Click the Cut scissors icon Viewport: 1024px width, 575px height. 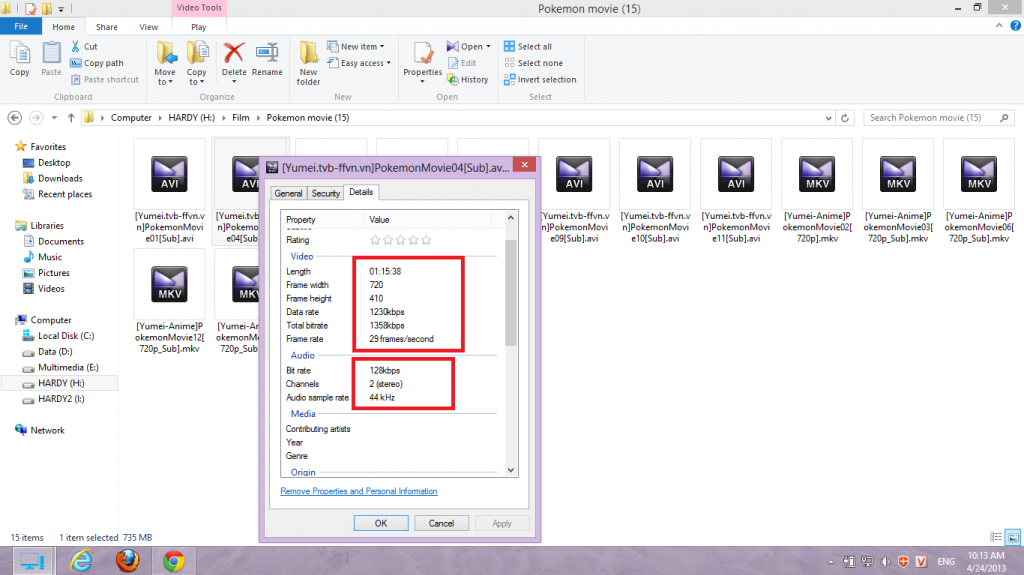(76, 46)
